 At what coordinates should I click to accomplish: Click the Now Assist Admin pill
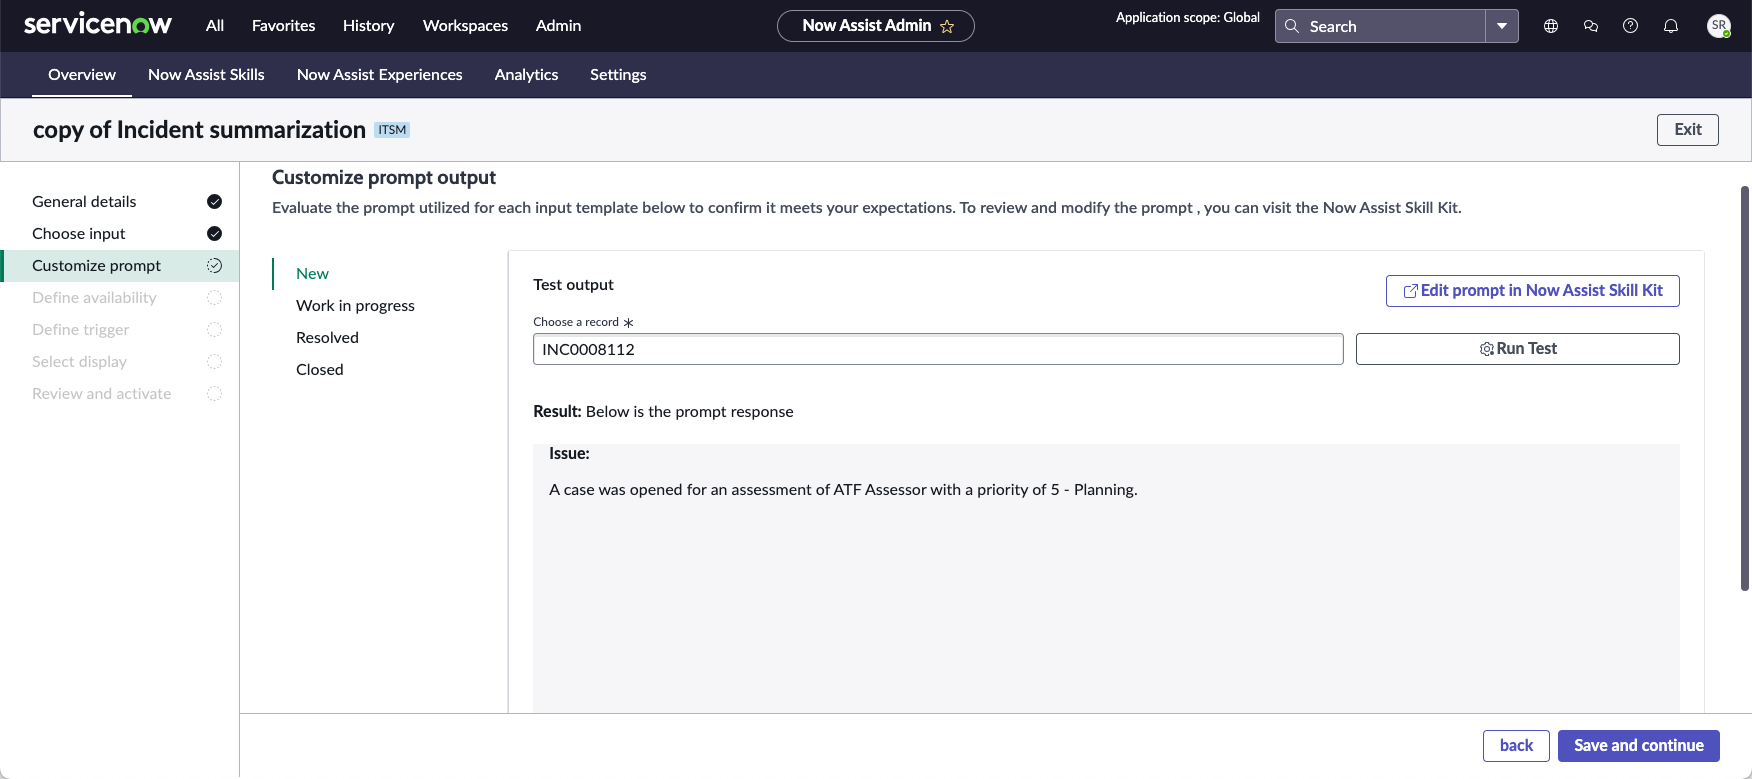tap(876, 26)
